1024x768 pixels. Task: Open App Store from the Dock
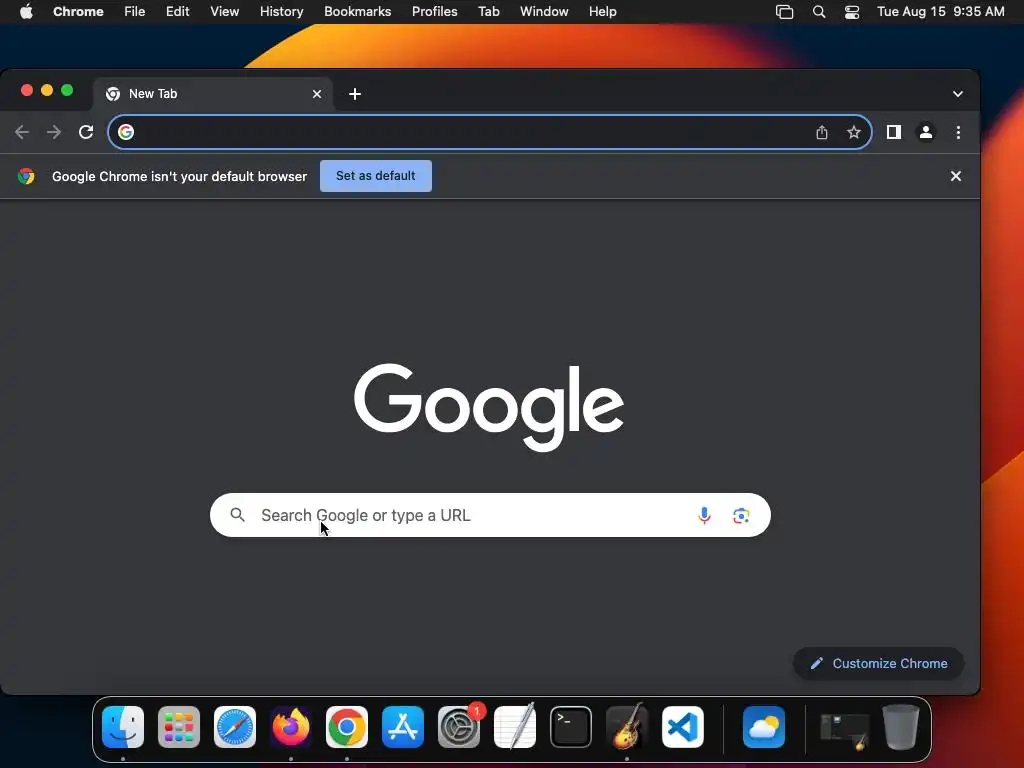[x=403, y=727]
